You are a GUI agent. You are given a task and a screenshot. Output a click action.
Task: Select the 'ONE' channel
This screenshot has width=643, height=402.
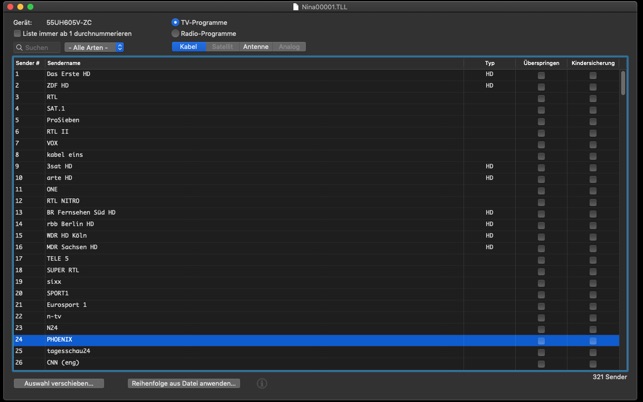(316, 190)
